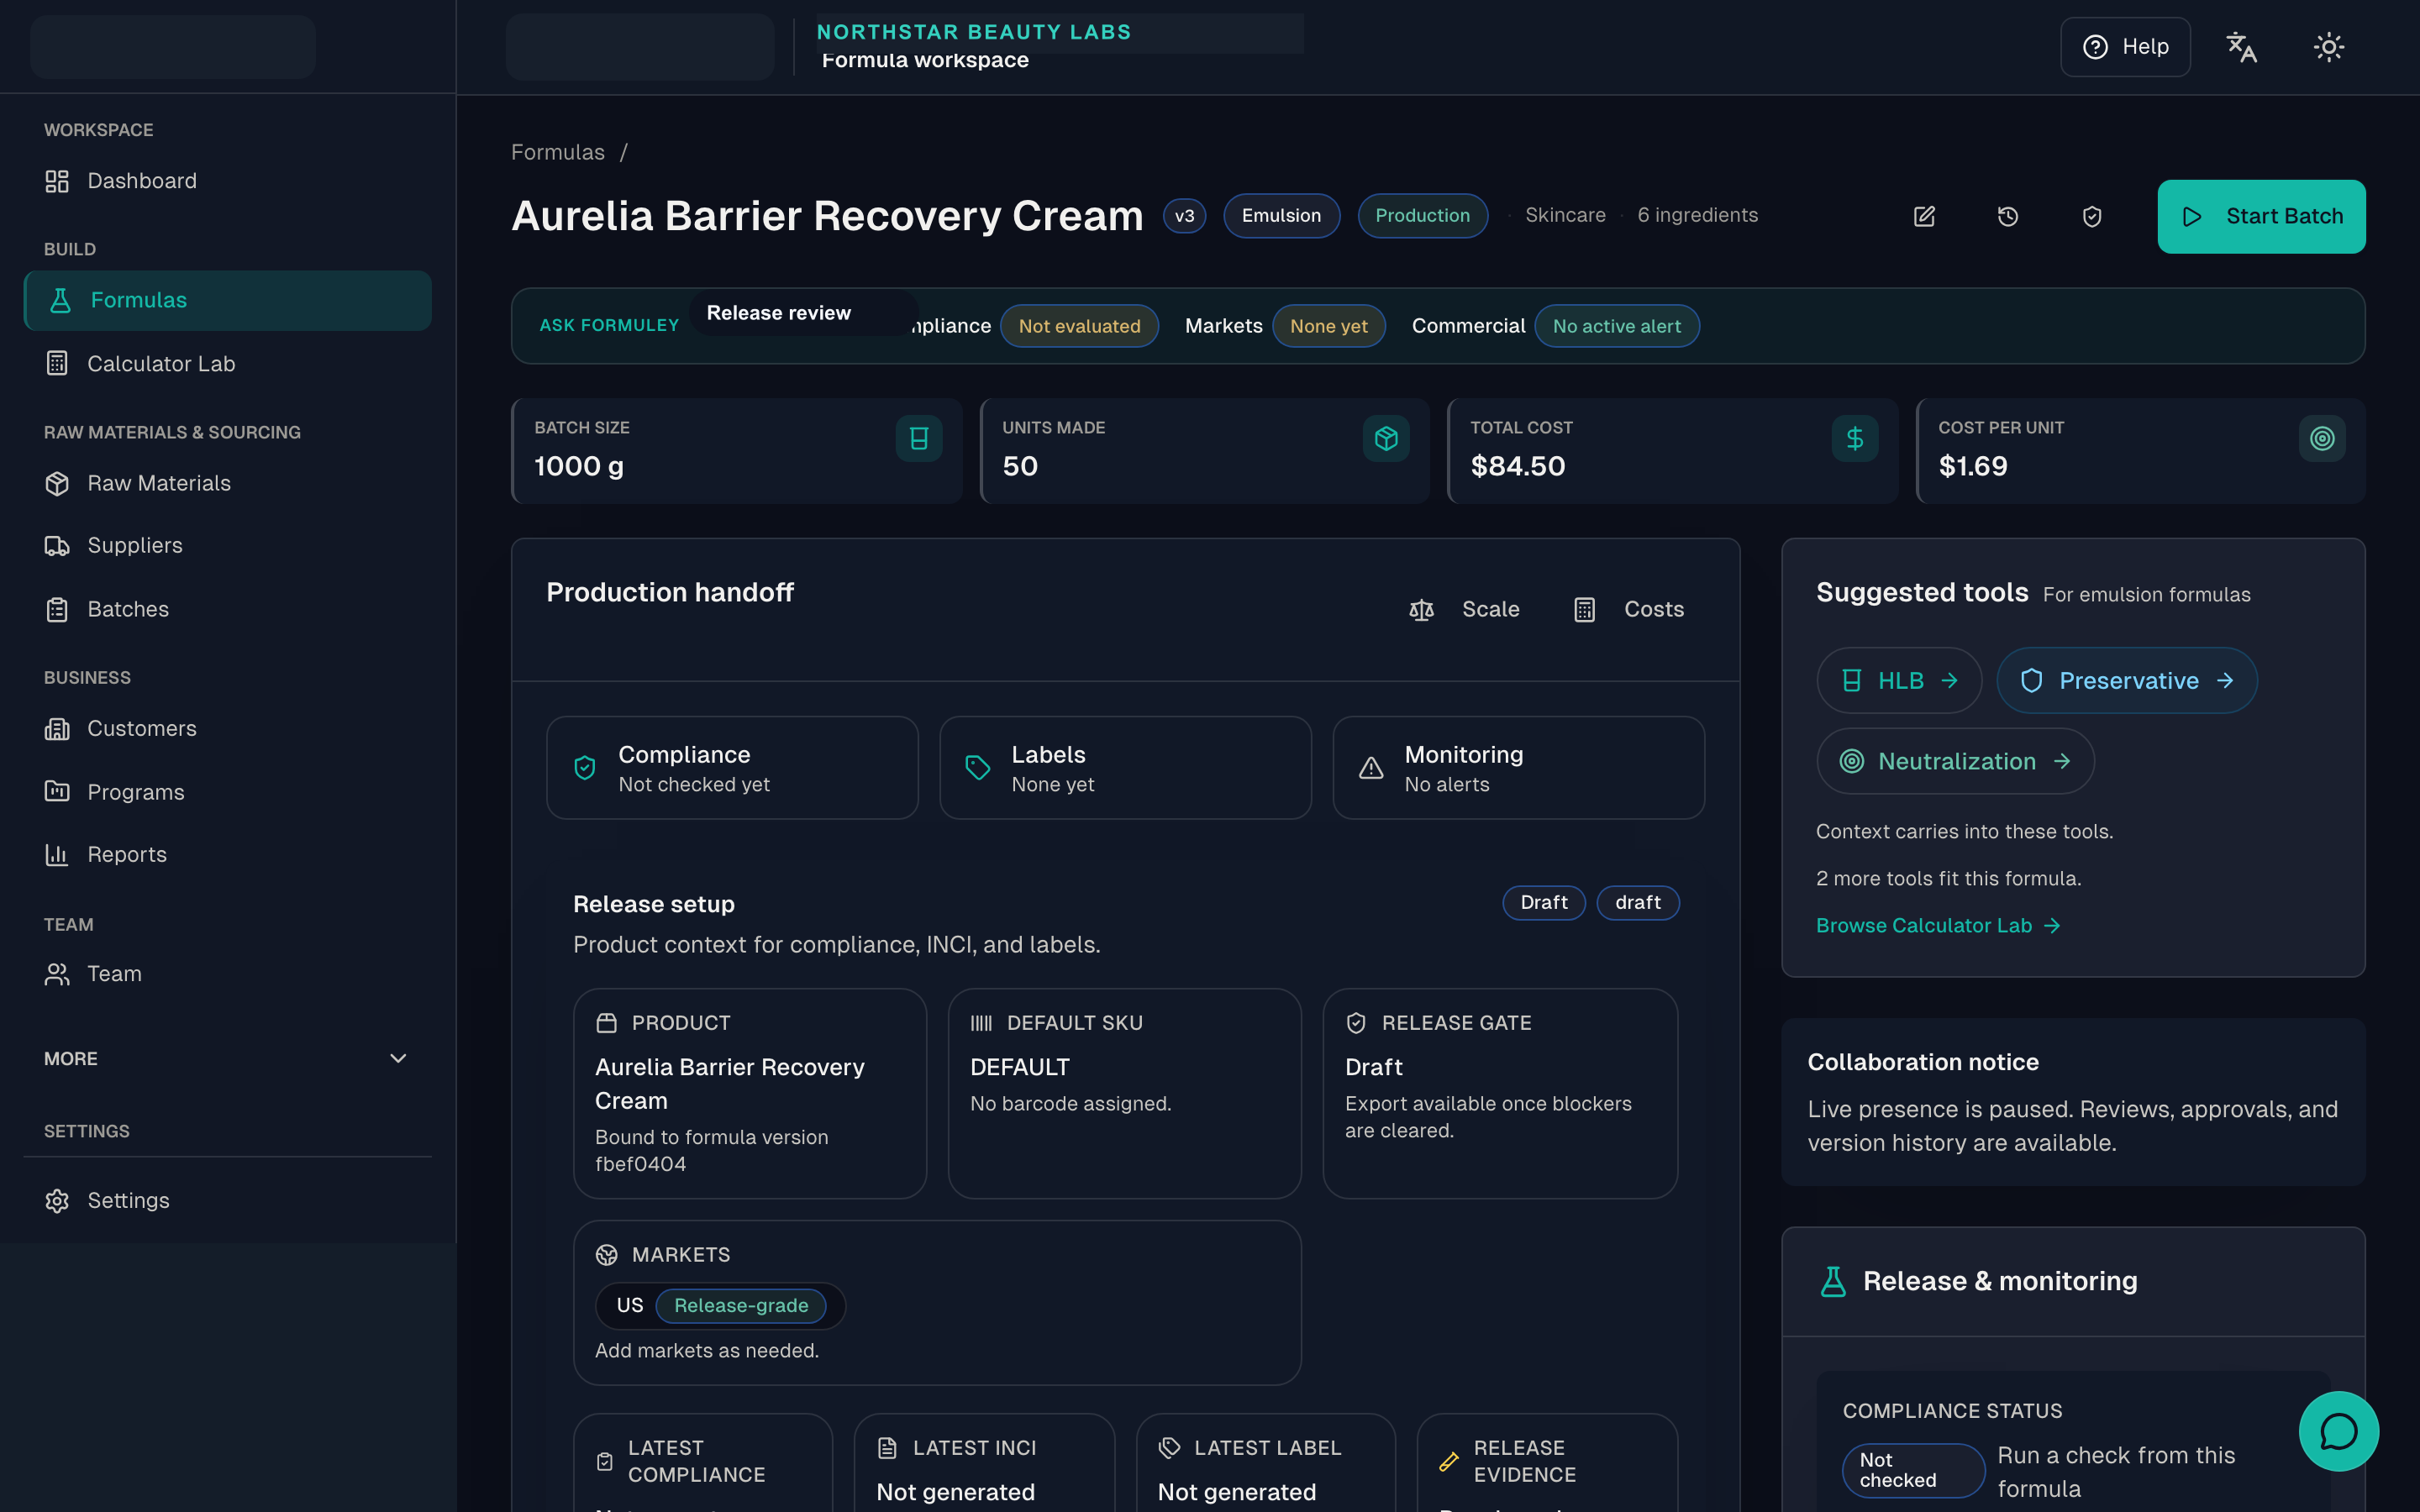
Task: Open Neutralization tool chip
Action: click(x=1955, y=761)
